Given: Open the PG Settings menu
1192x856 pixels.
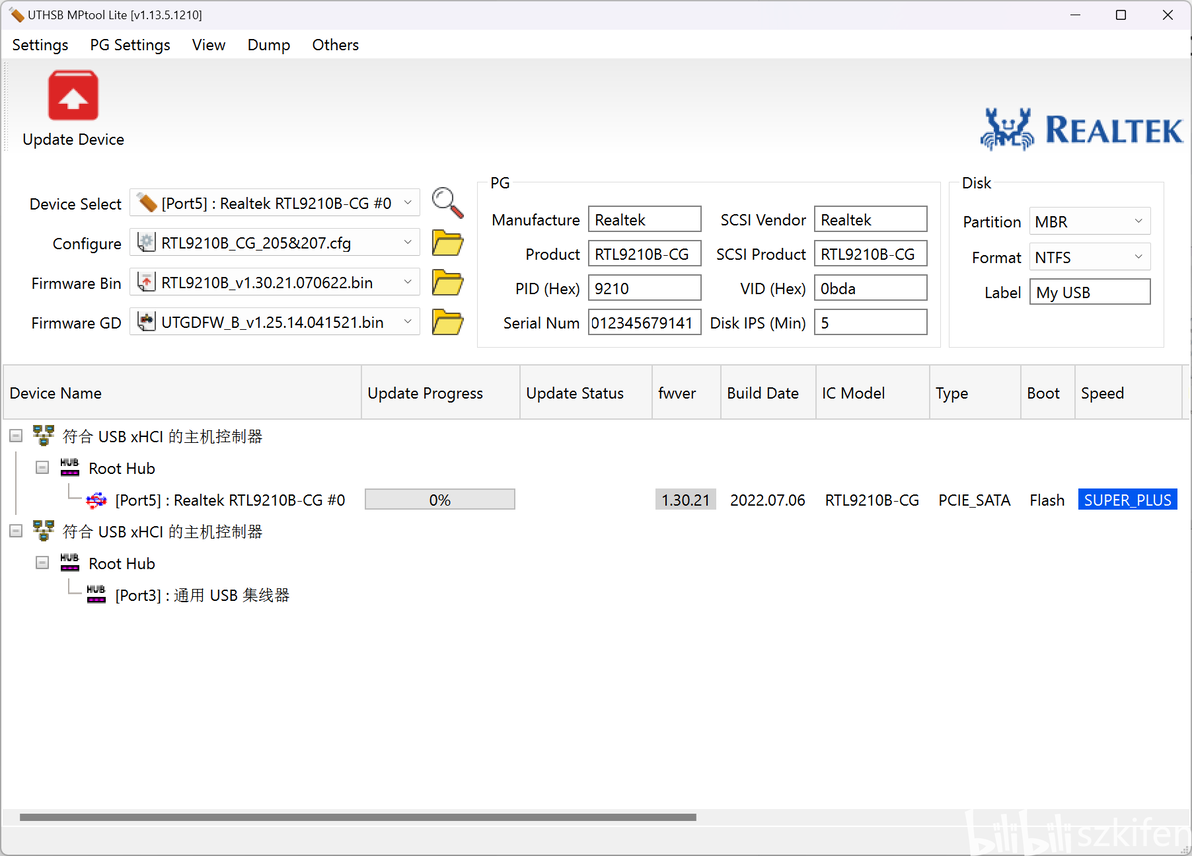Looking at the screenshot, I should pyautogui.click(x=130, y=45).
